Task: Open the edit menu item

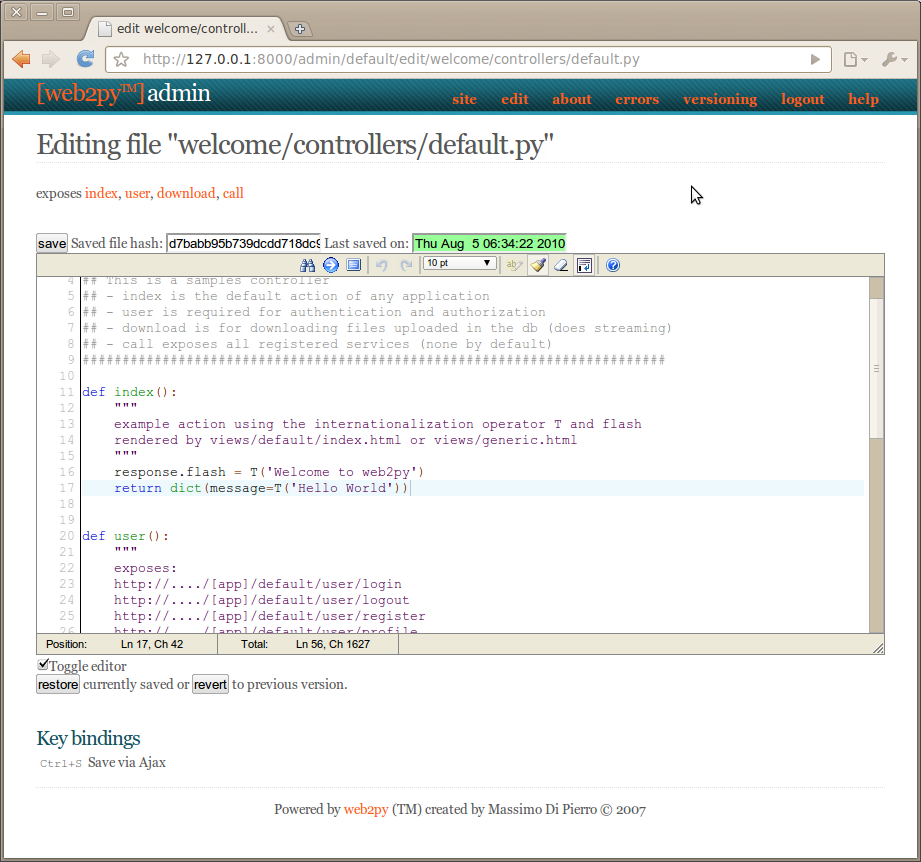Action: coord(515,99)
